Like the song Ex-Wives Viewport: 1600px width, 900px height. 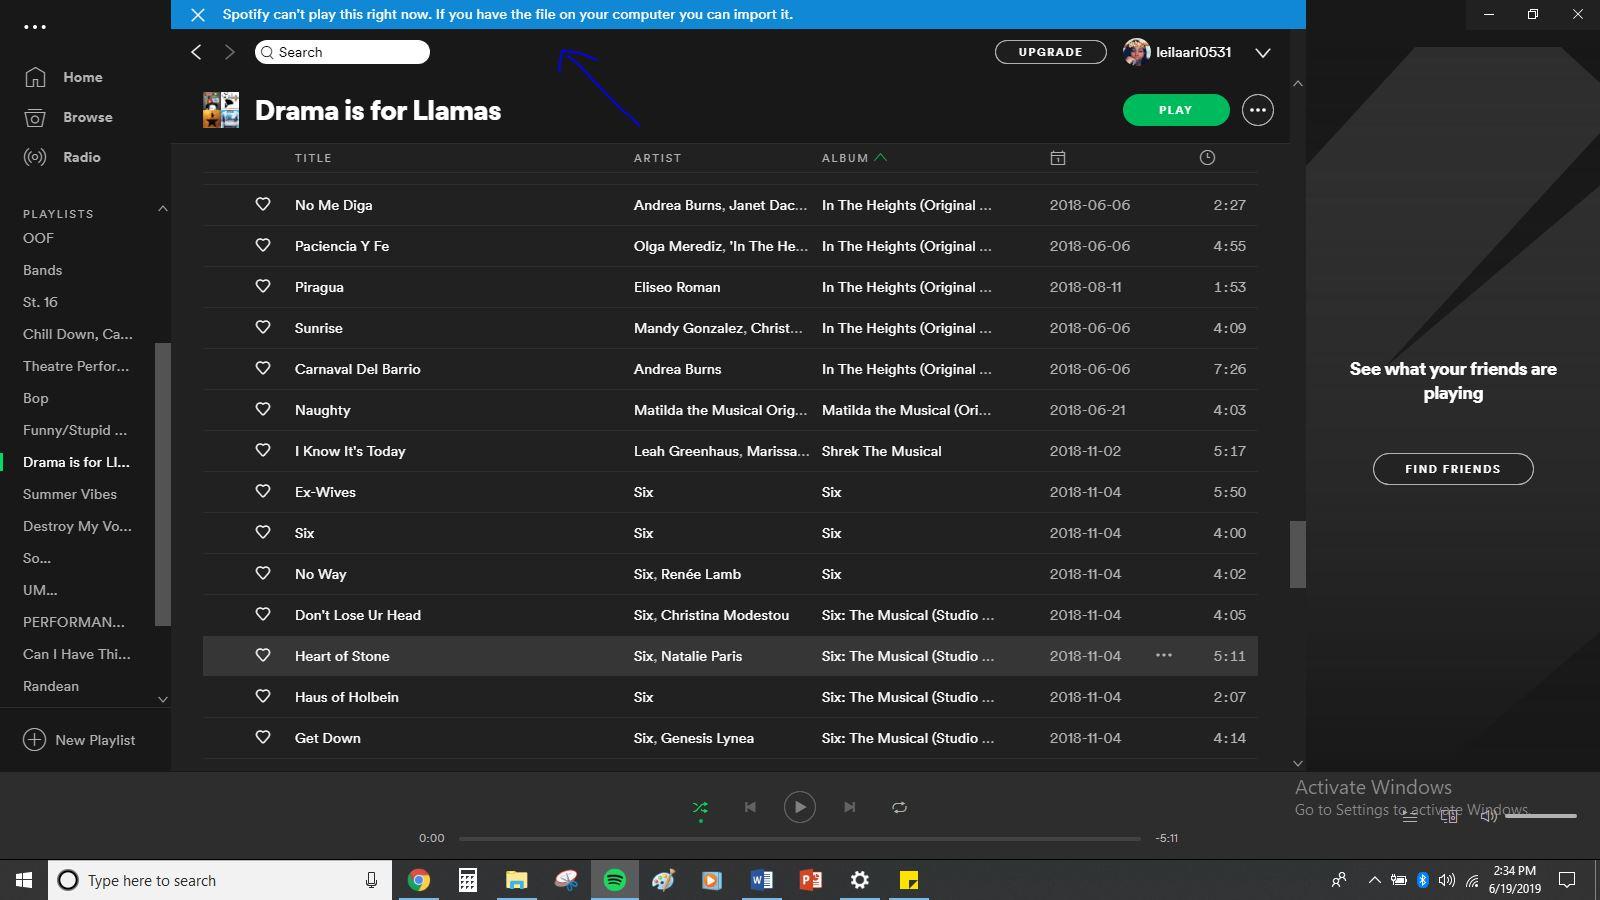[x=263, y=491]
